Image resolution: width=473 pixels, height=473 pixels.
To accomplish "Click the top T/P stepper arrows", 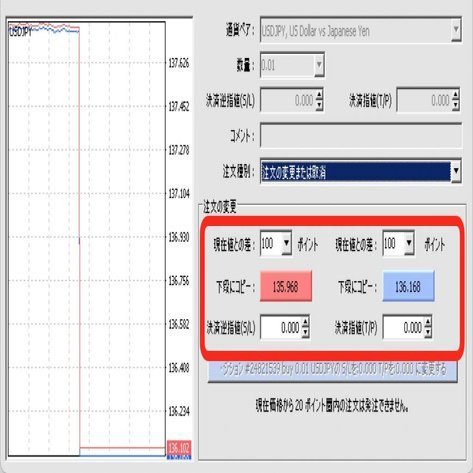I will click(456, 100).
